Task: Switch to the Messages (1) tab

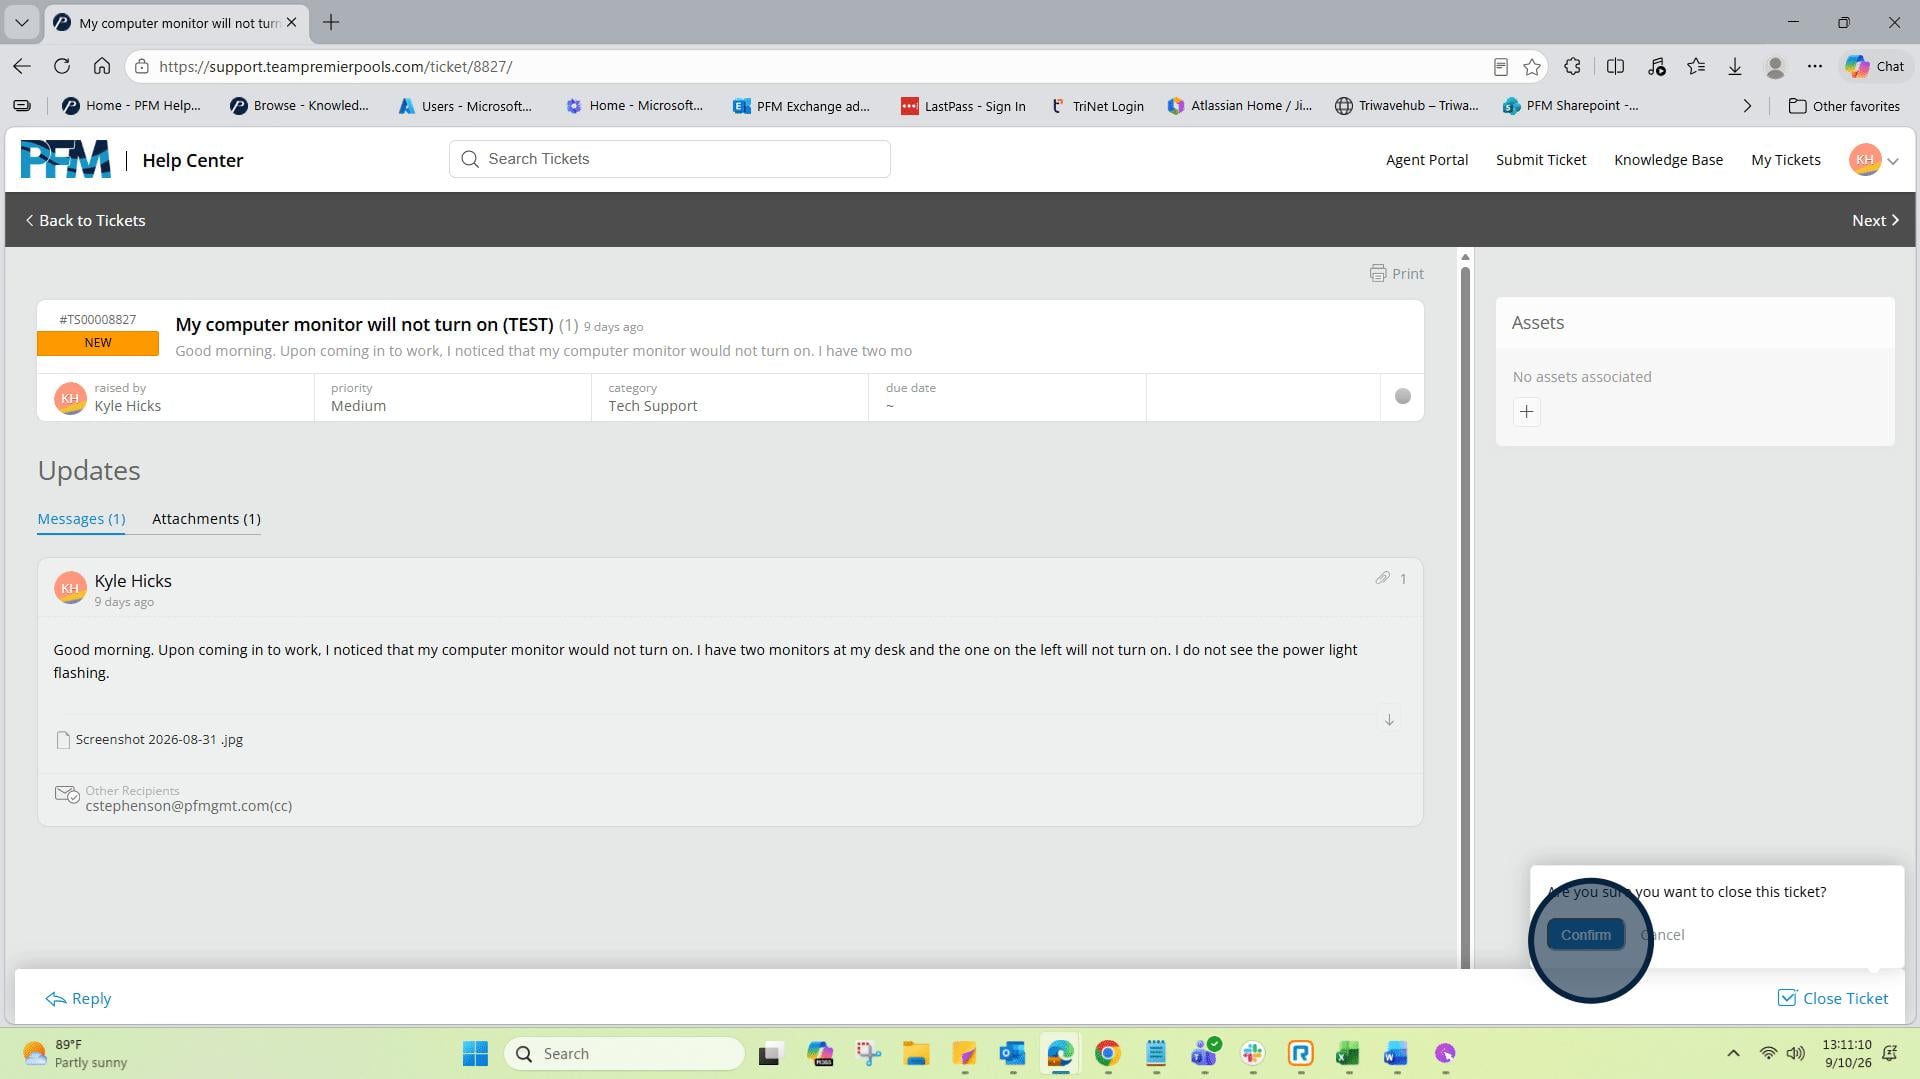Action: pyautogui.click(x=81, y=518)
